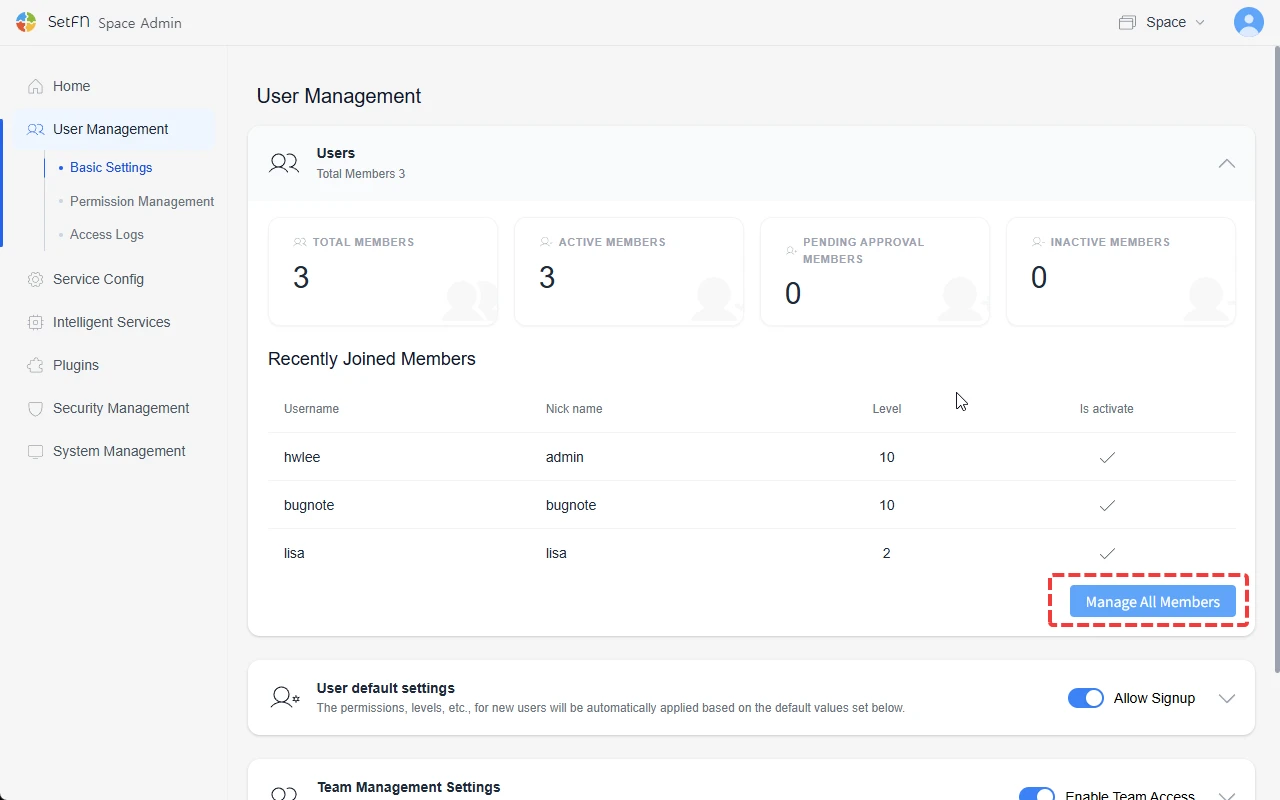Click the activate checkmark for bugnote
Viewport: 1280px width, 800px height.
[1107, 505]
